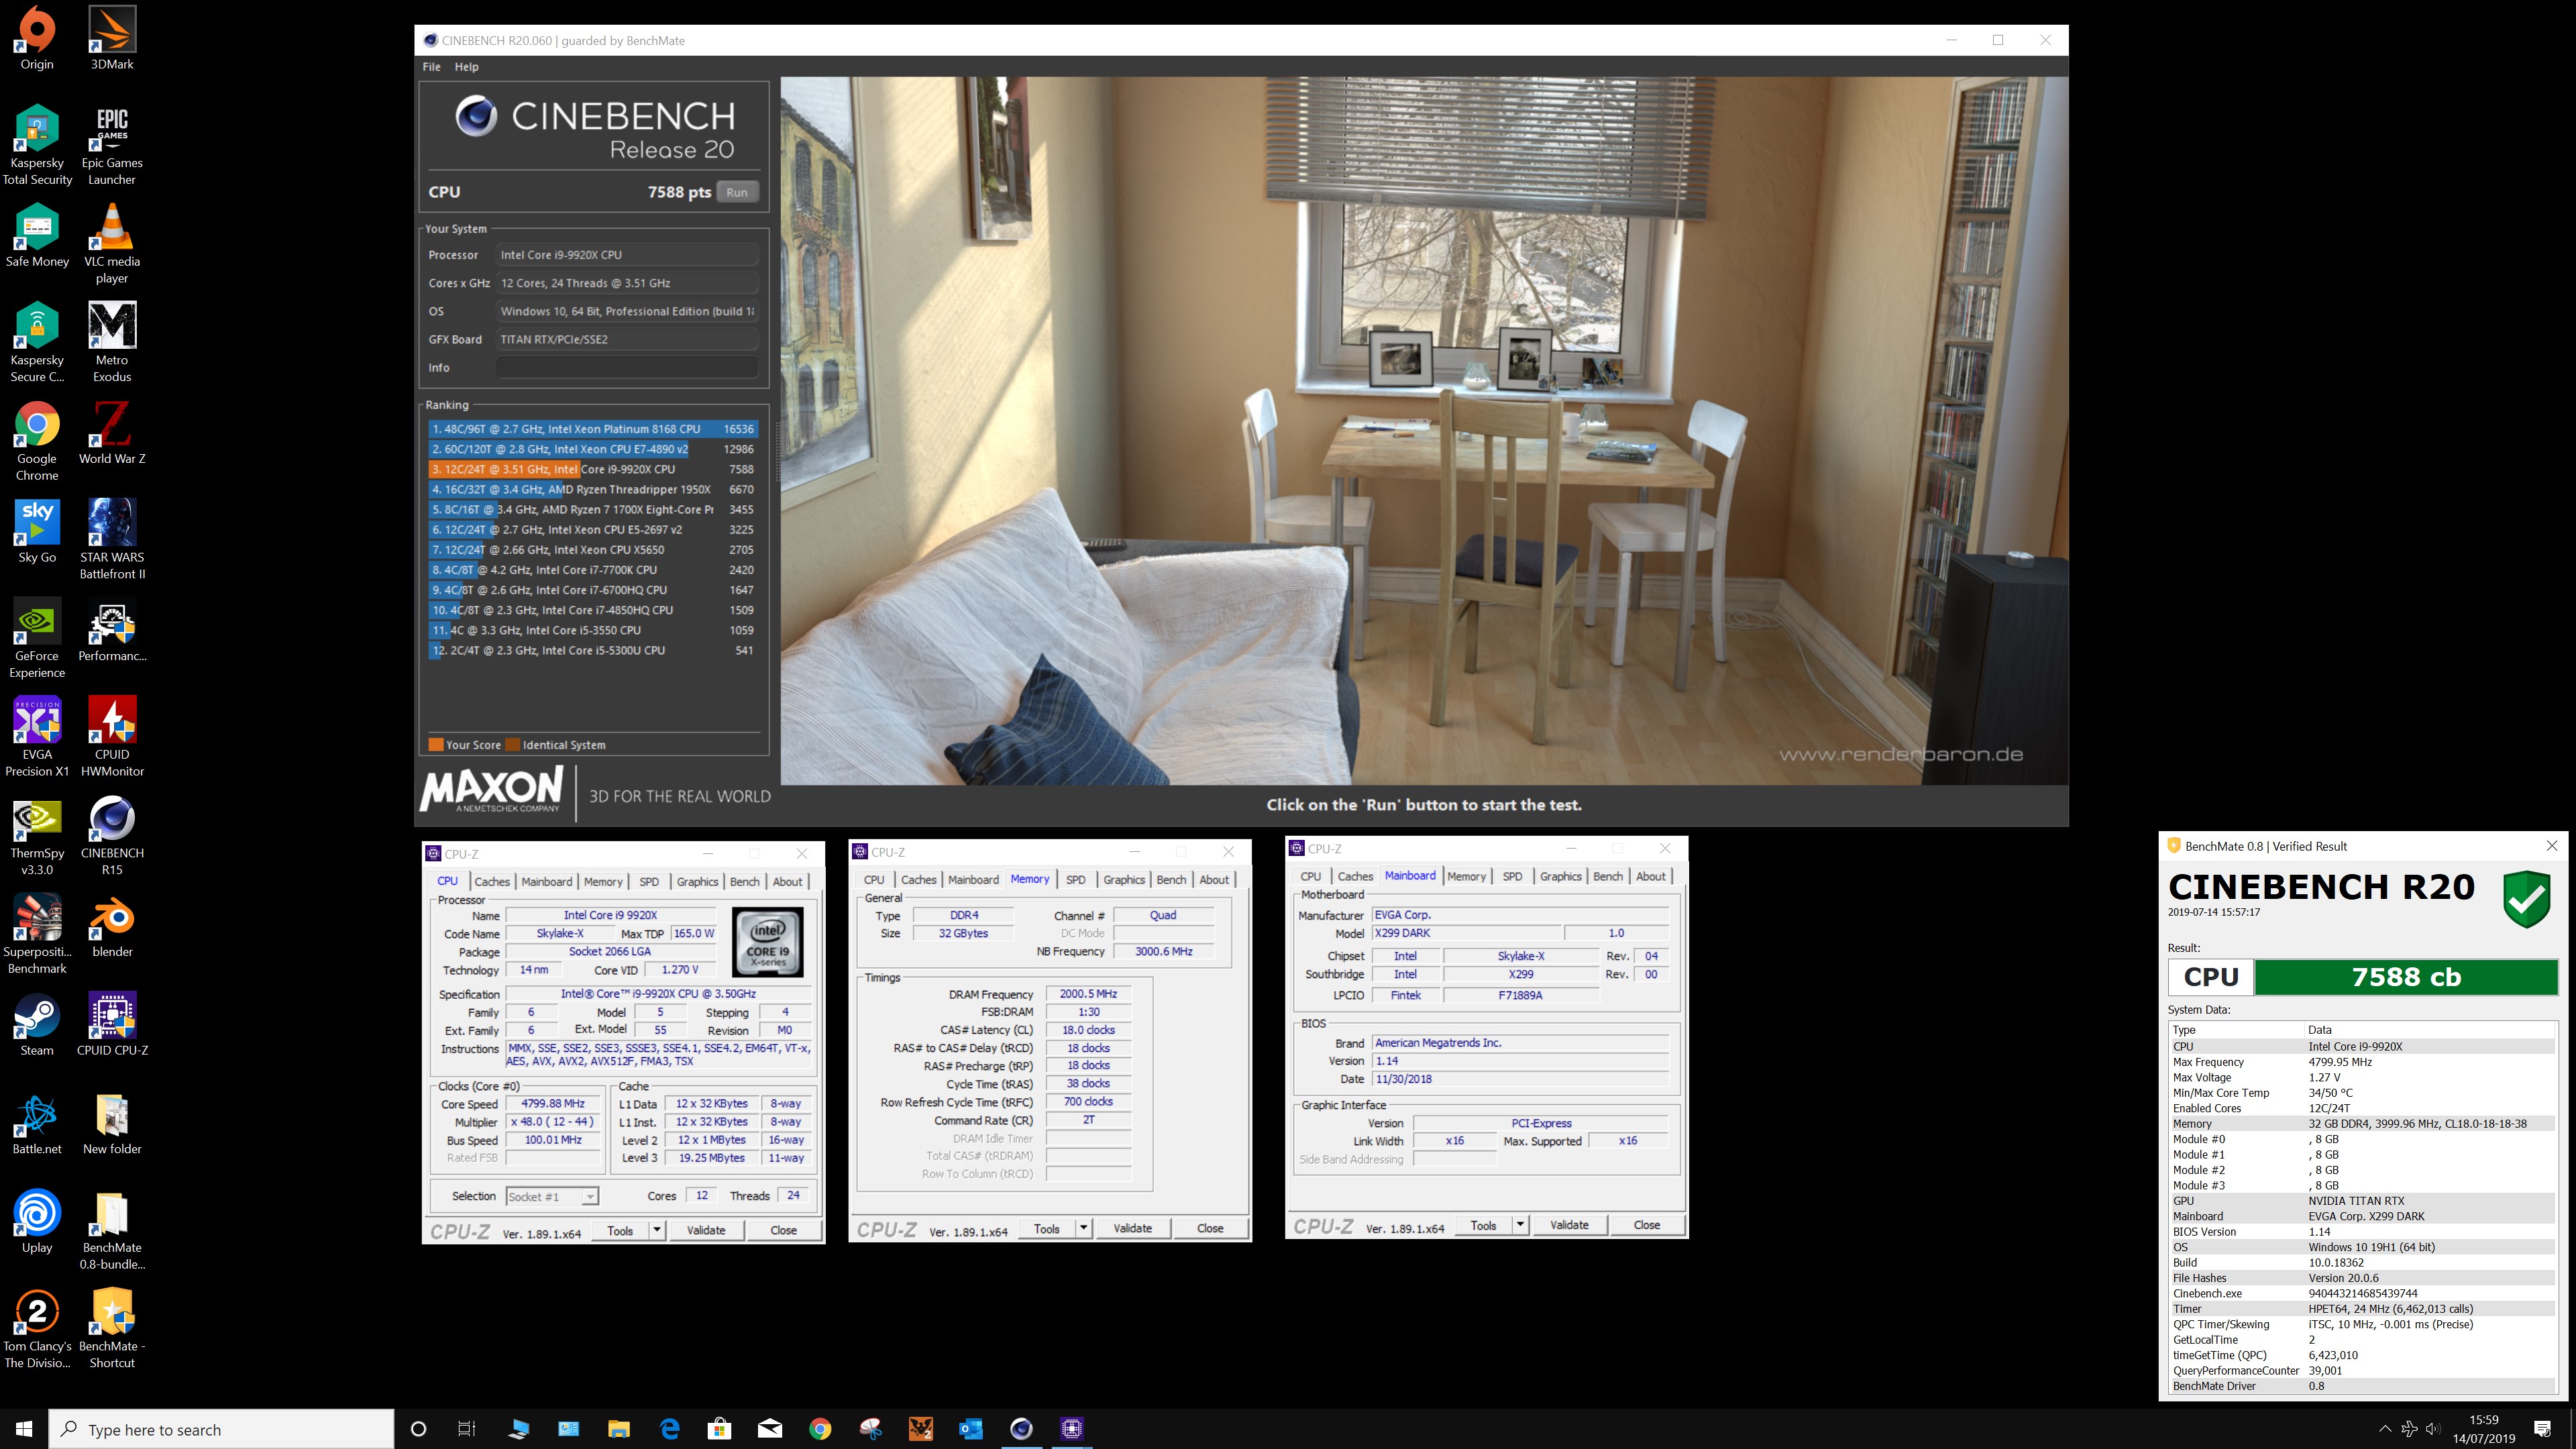The image size is (2576, 1449).
Task: Click Close button in first CPU-Z window
Action: 783,1230
